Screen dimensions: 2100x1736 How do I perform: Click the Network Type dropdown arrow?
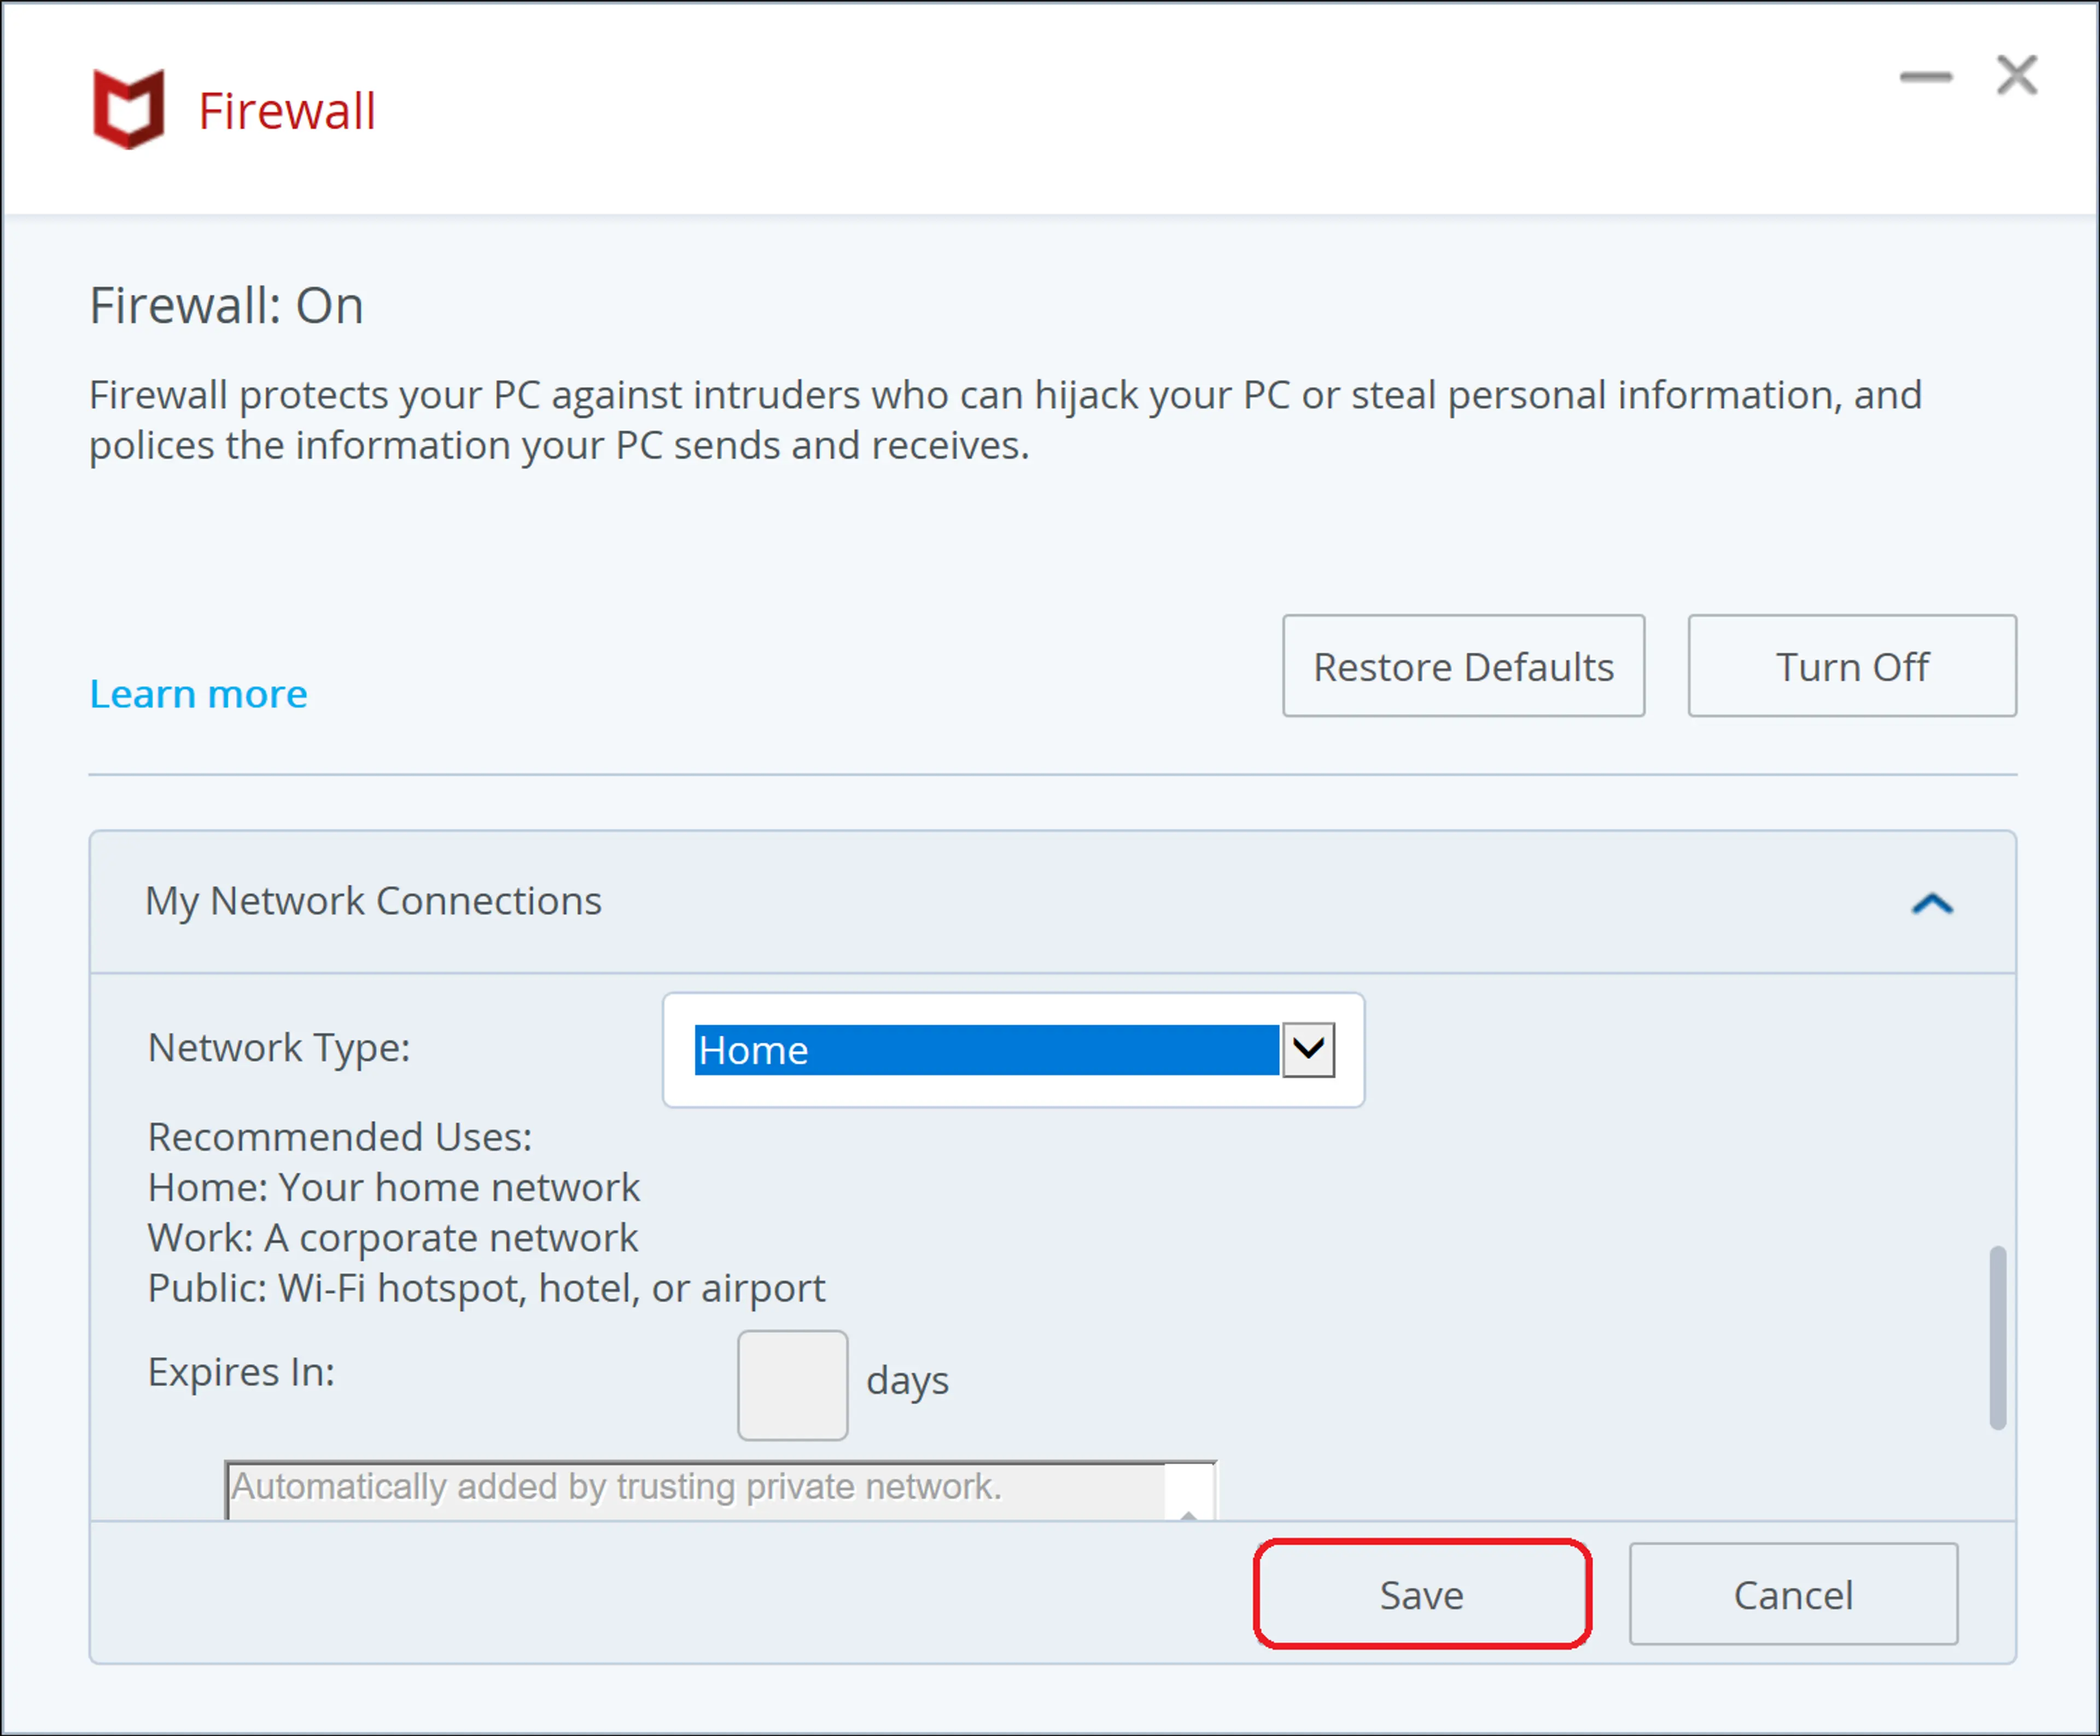pyautogui.click(x=1308, y=1049)
